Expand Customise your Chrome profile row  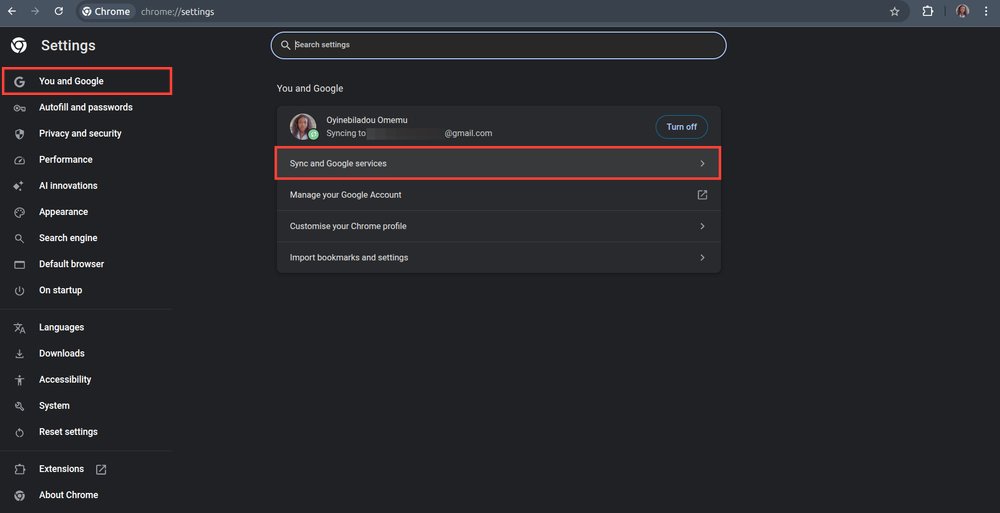(x=702, y=226)
